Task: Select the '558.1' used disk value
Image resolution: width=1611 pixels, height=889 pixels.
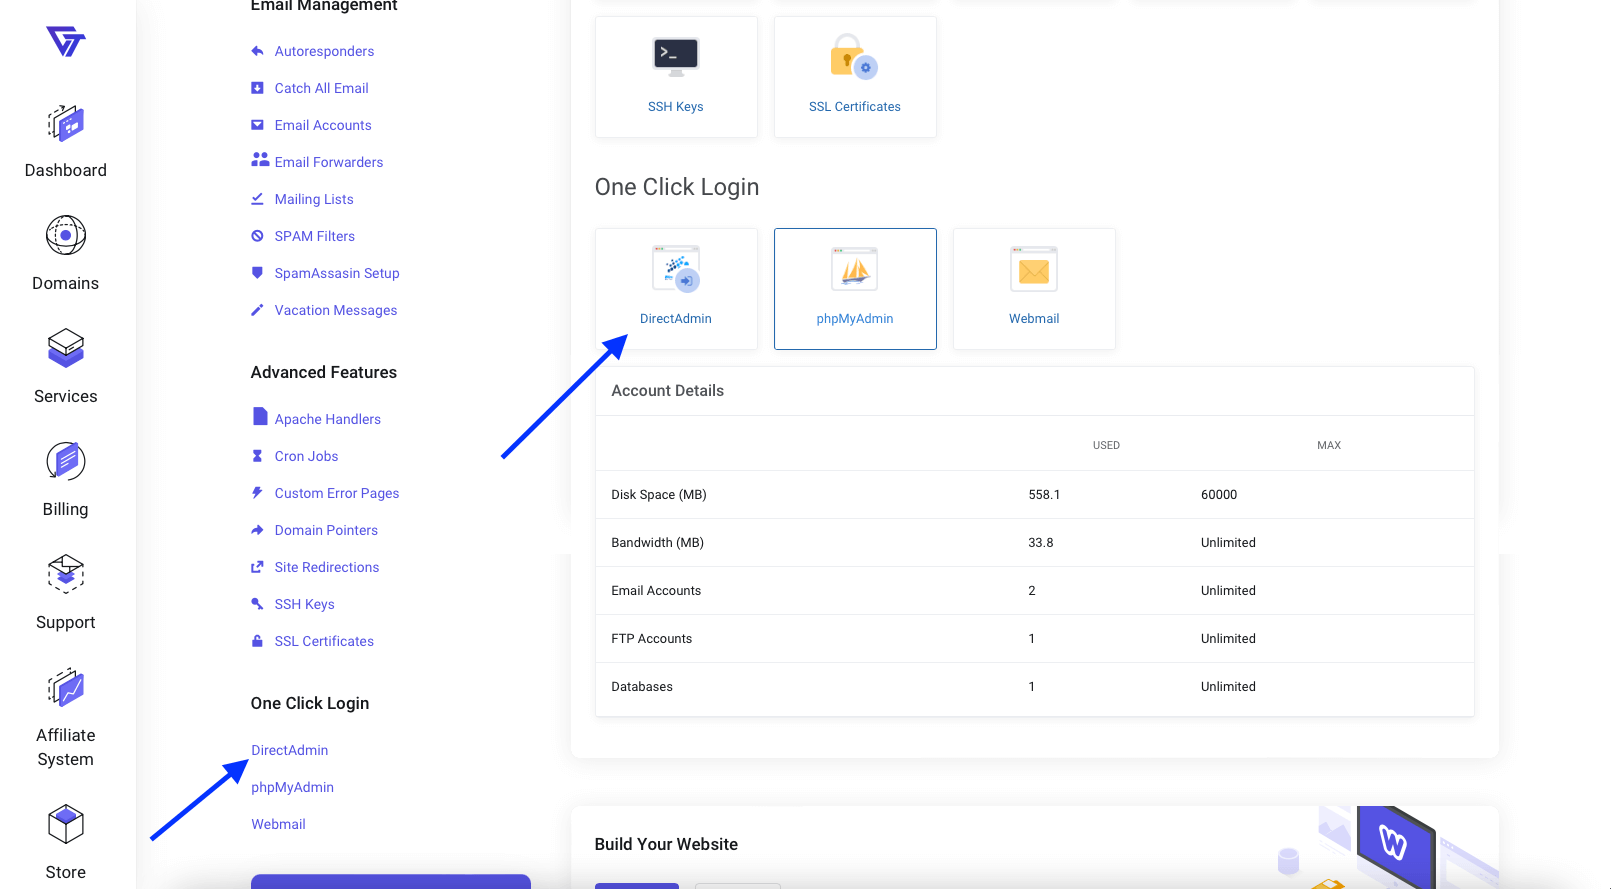Action: point(1044,494)
